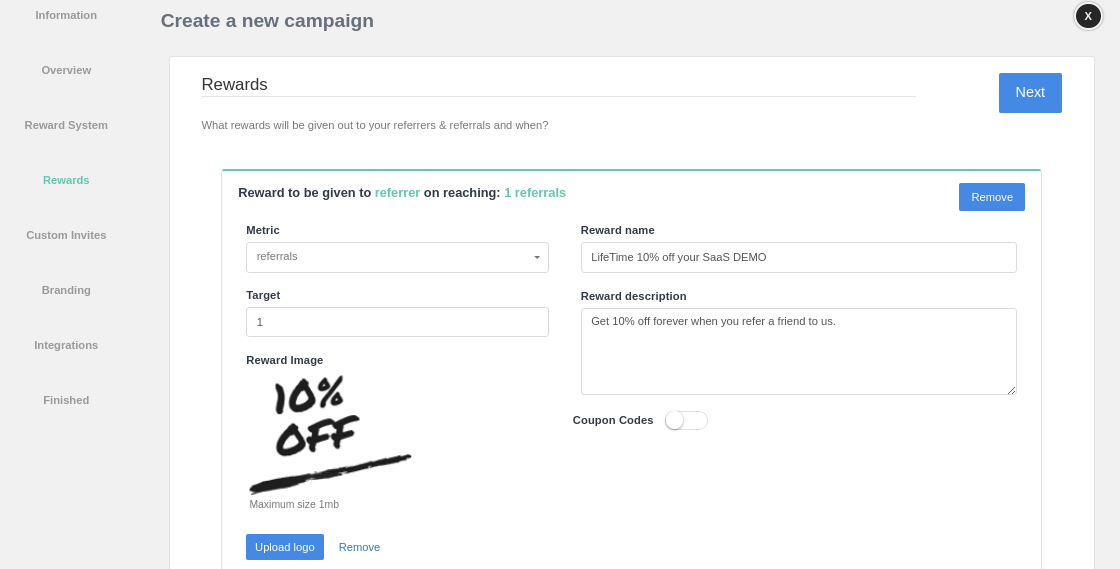Click into Reward description textarea
Screen dimensions: 1120x569
click(x=799, y=351)
